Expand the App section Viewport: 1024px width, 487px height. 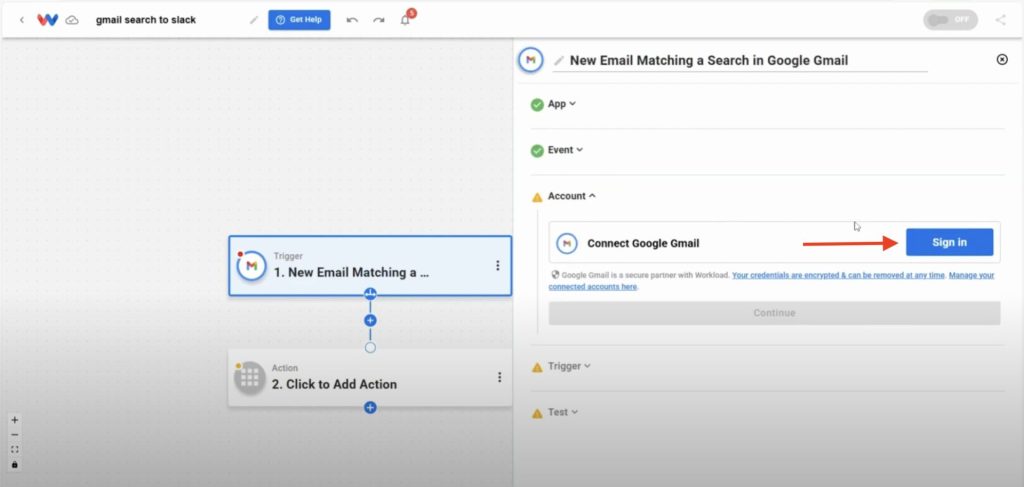tap(562, 104)
